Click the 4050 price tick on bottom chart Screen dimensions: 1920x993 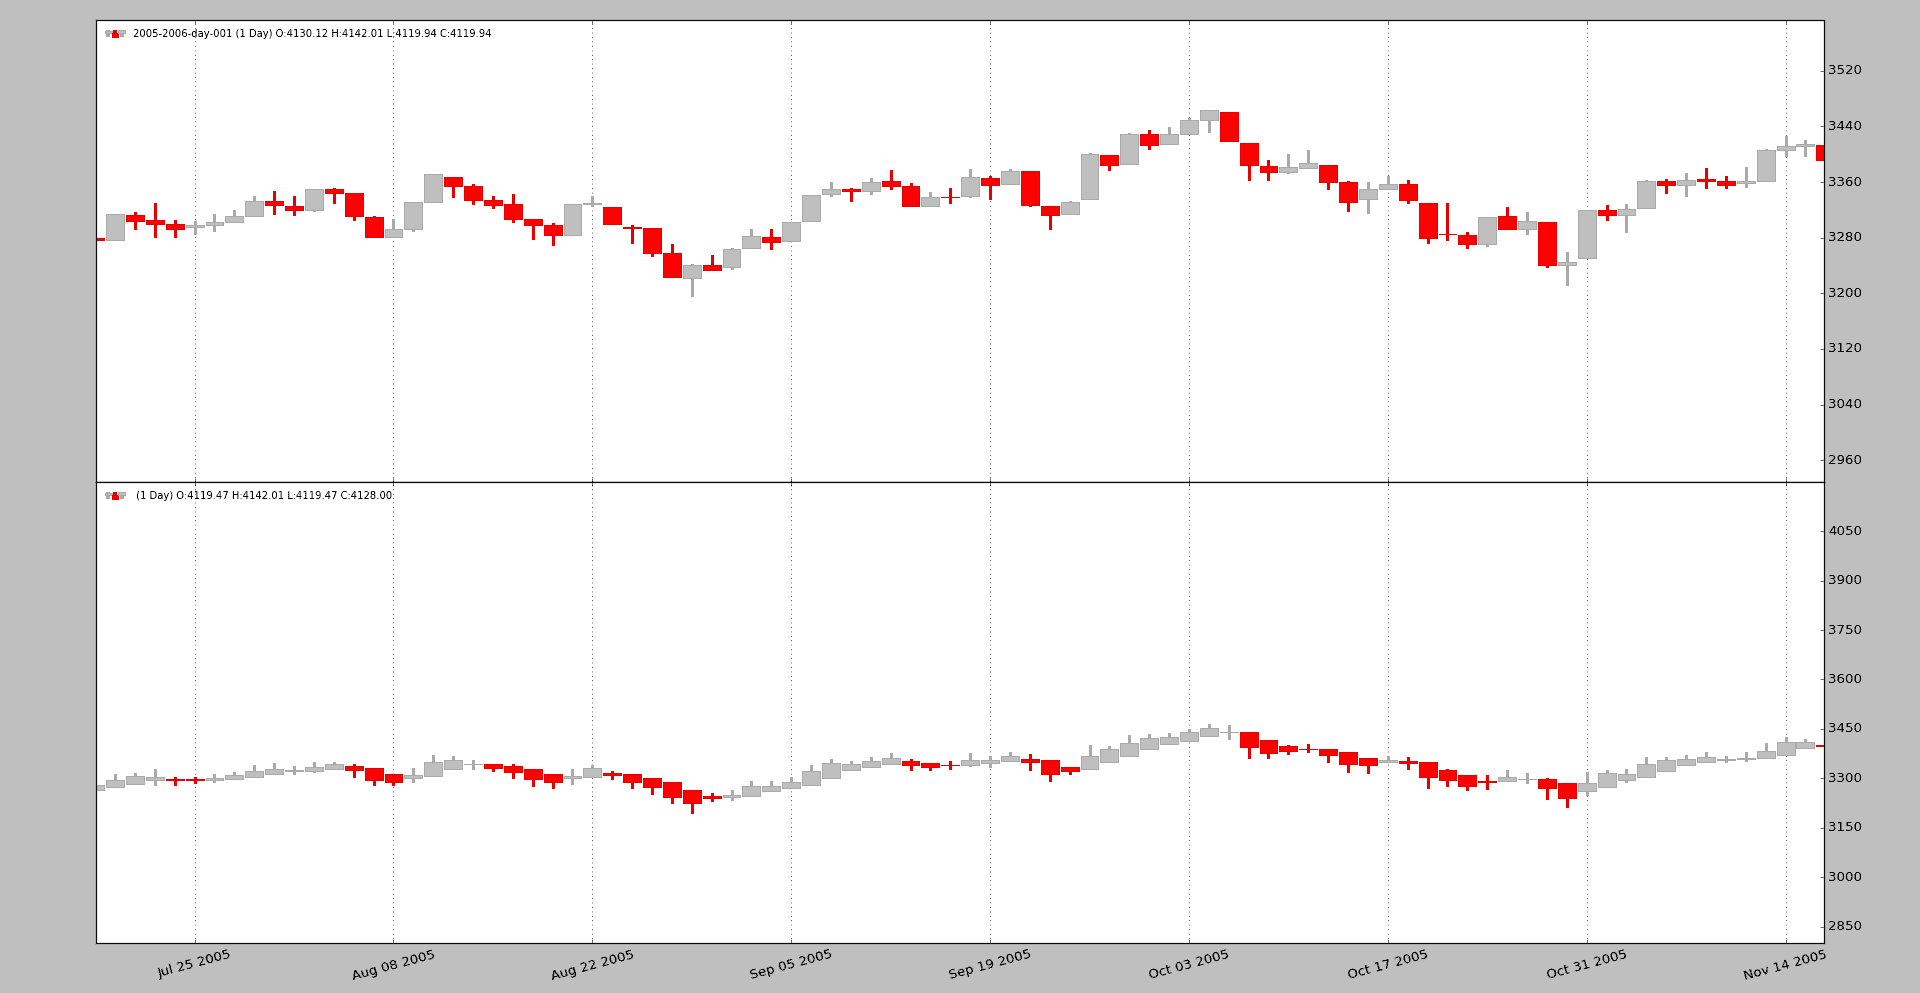click(x=1845, y=531)
